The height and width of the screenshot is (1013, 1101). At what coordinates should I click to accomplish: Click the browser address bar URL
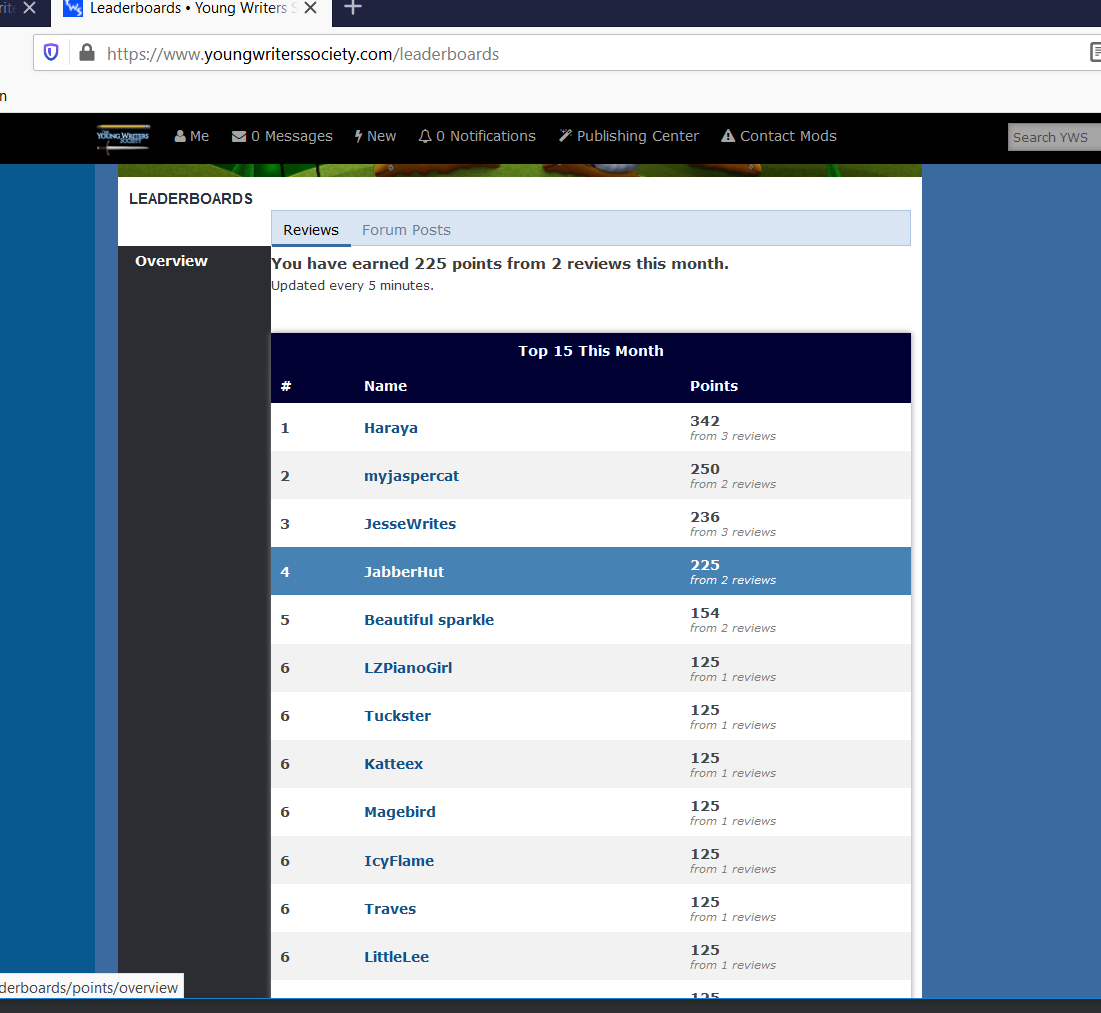[x=303, y=54]
